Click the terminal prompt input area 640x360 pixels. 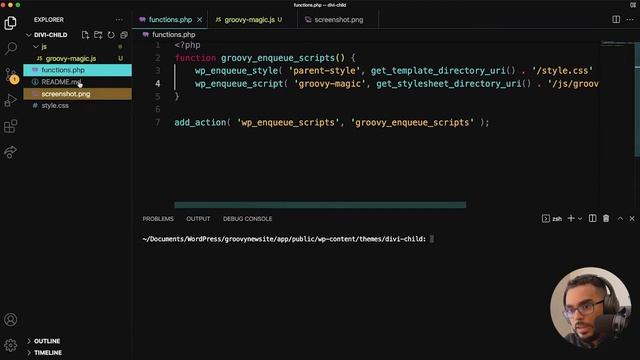432,239
